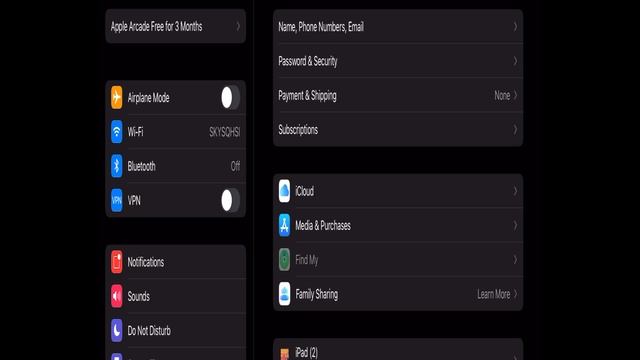Open the iCloud cloud icon
The image size is (640, 360).
[284, 191]
